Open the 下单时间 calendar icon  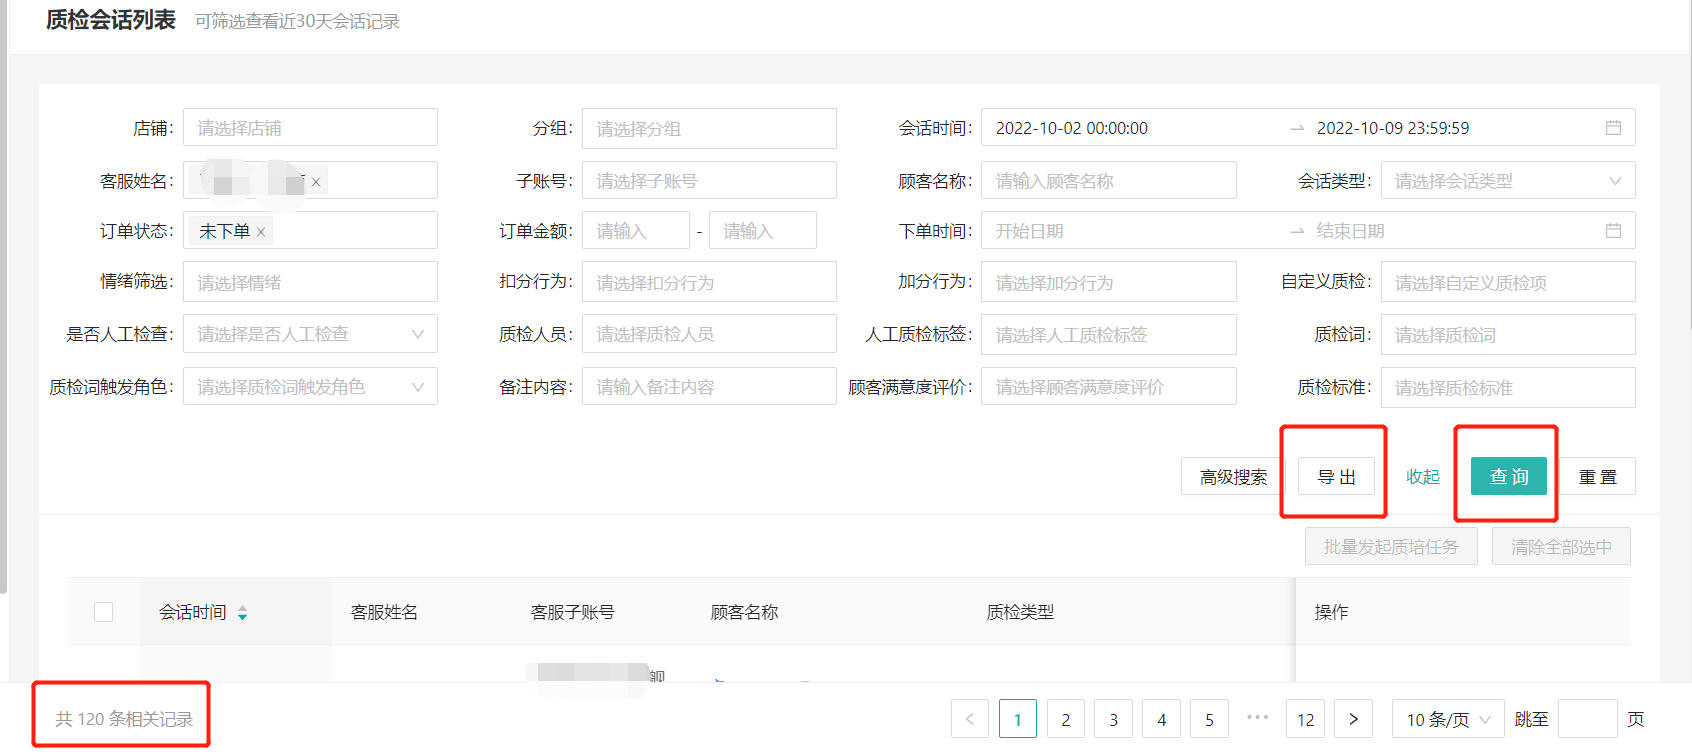click(x=1613, y=231)
